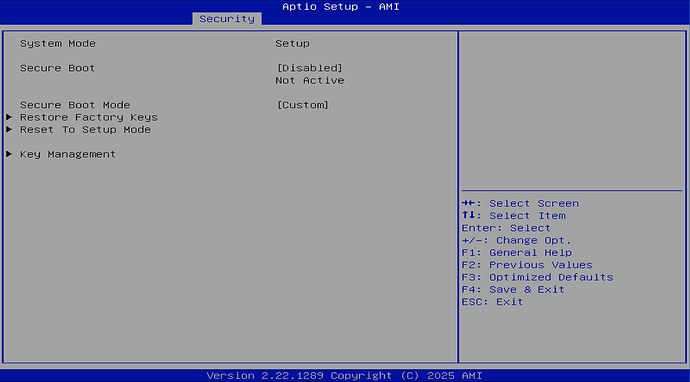This screenshot has width=690, height=382.
Task: Click the +/-: Change Opt. help line
Action: pos(517,241)
